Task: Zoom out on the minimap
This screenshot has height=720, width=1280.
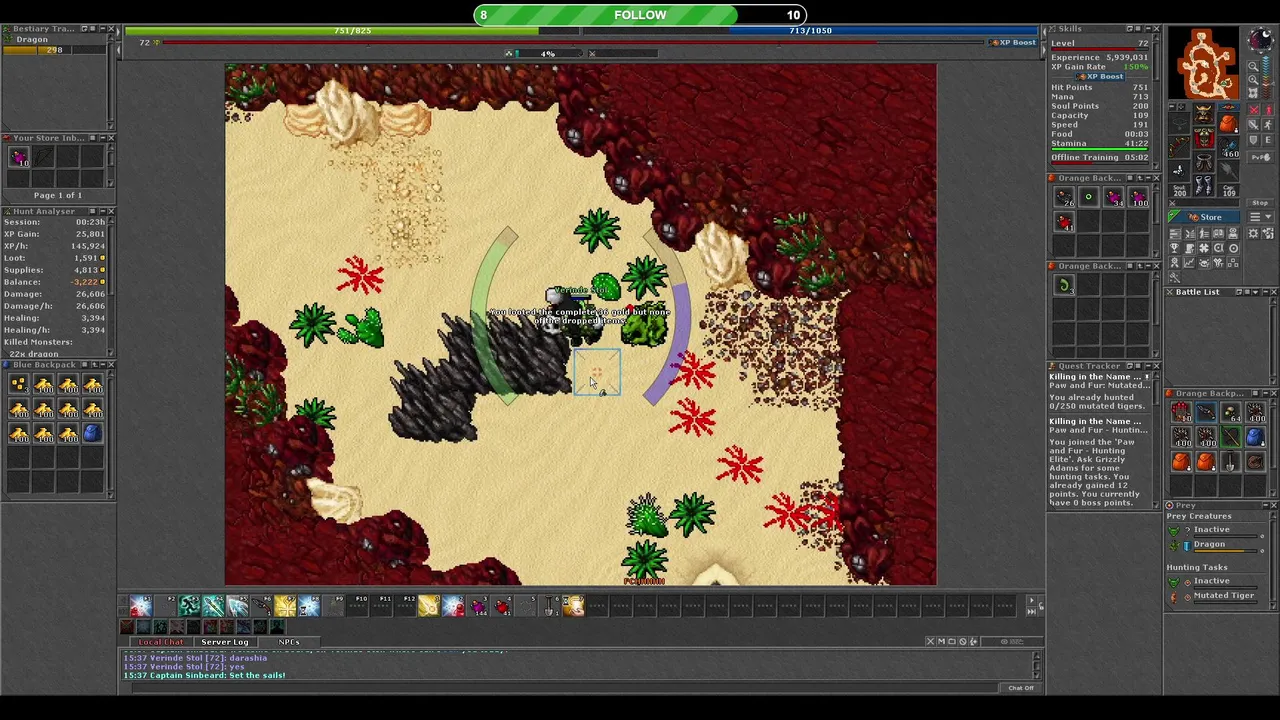Action: (1253, 67)
